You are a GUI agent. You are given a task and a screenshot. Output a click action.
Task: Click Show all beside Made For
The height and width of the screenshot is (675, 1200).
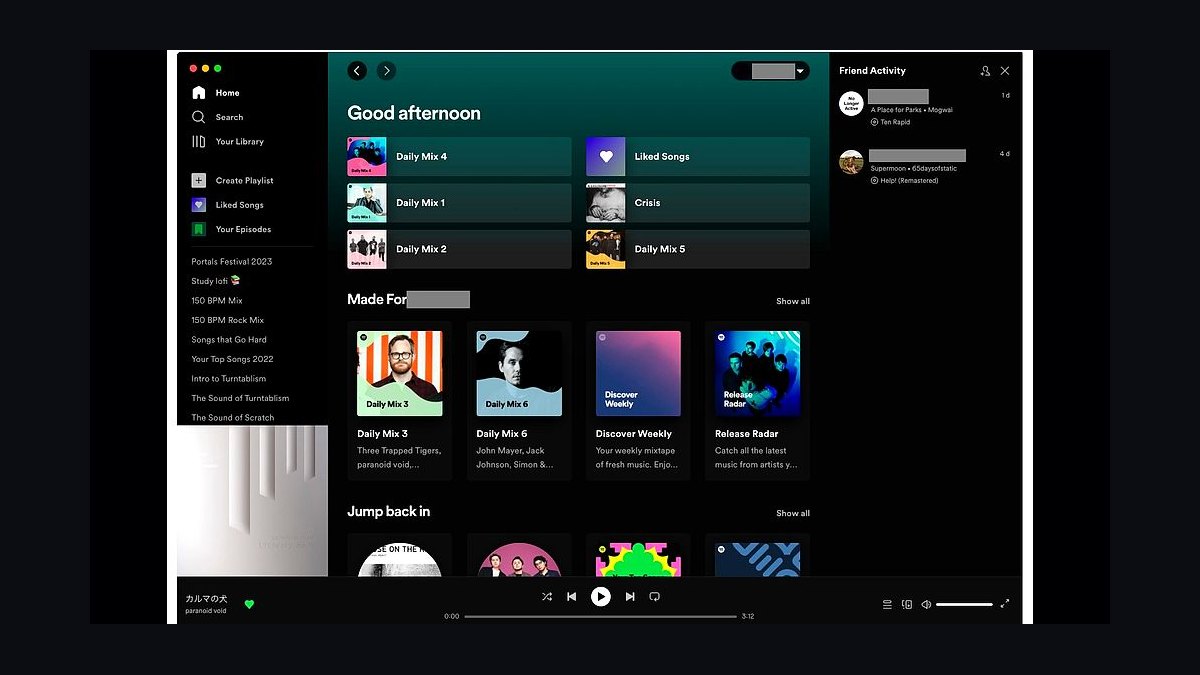pos(793,301)
